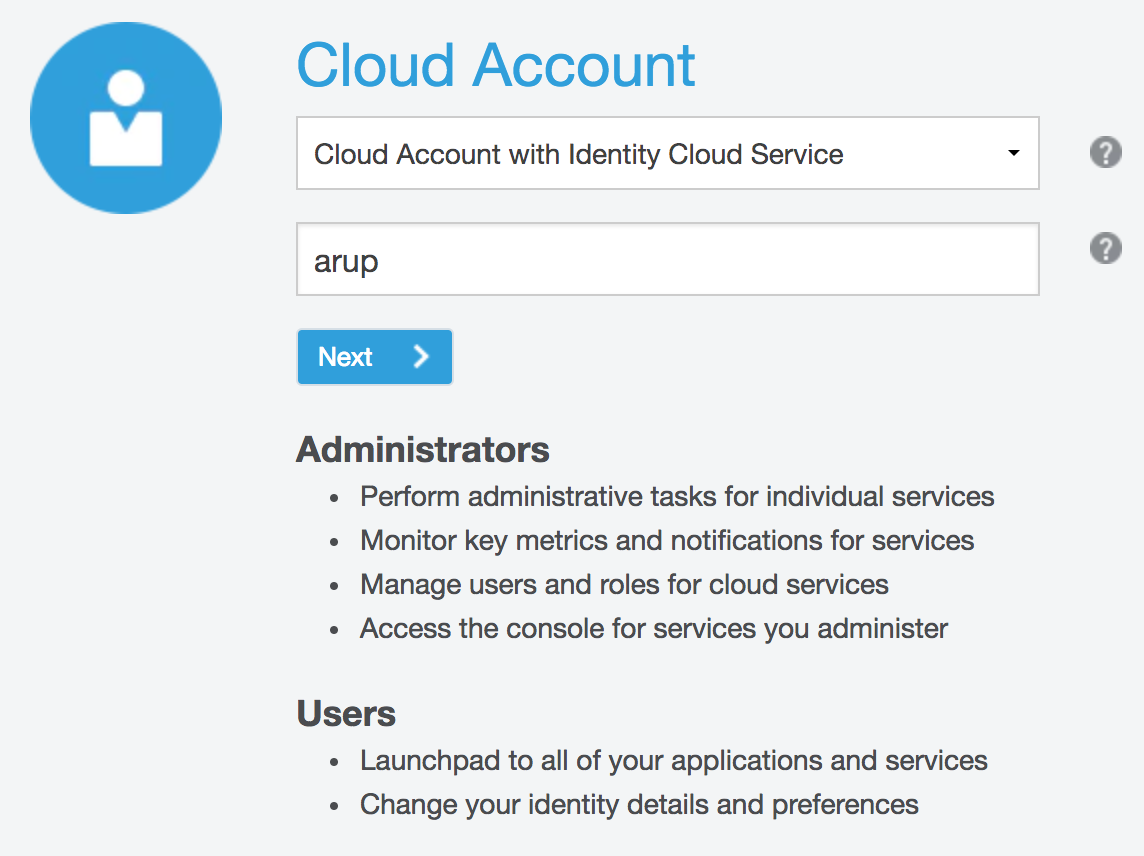
Task: Click the Users section heading
Action: click(346, 714)
